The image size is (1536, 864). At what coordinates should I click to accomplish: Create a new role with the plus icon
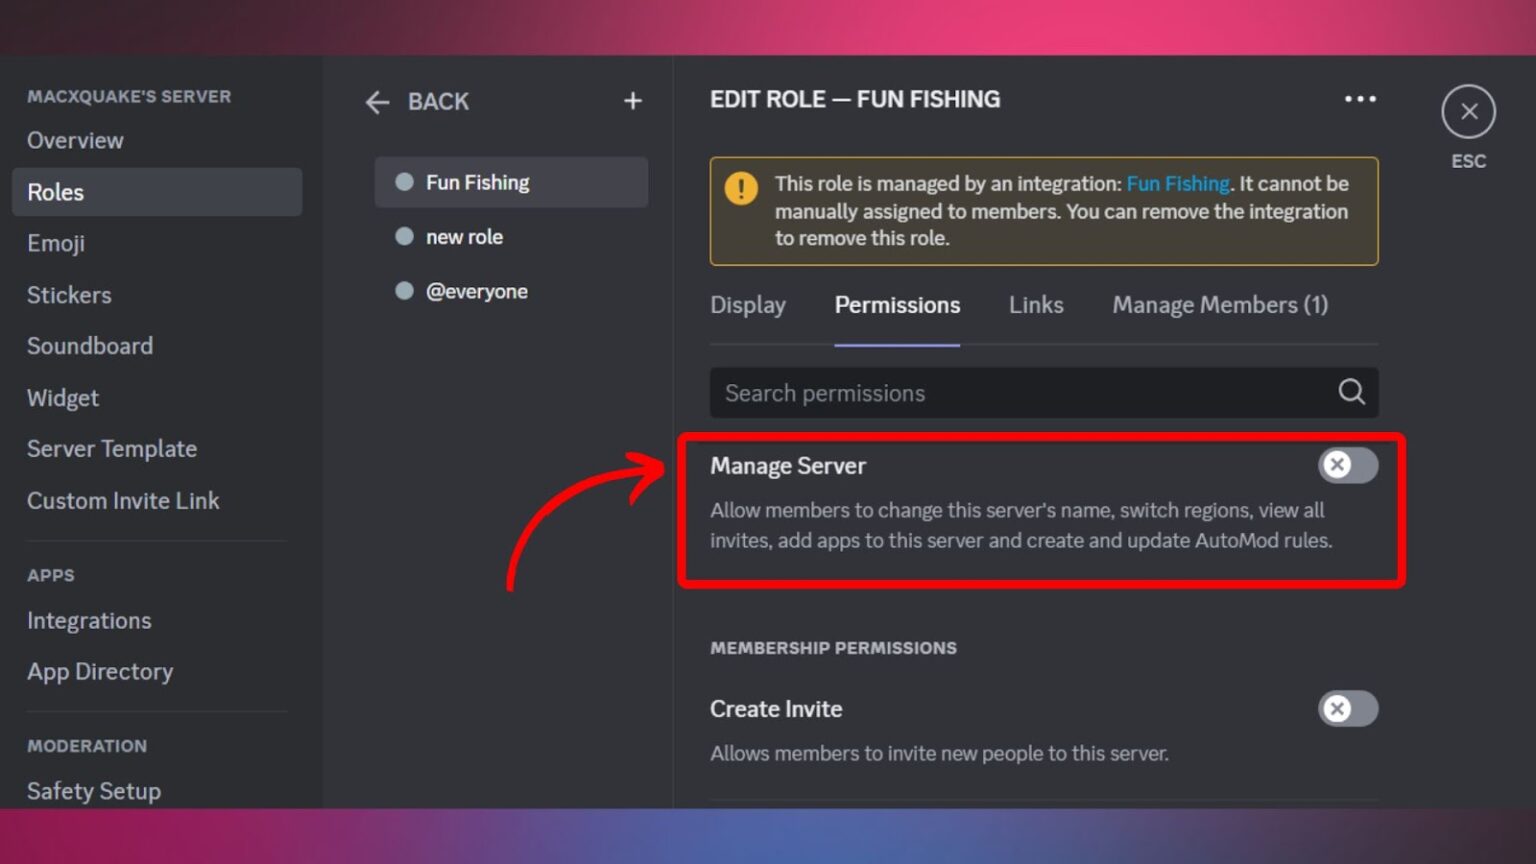pyautogui.click(x=632, y=100)
